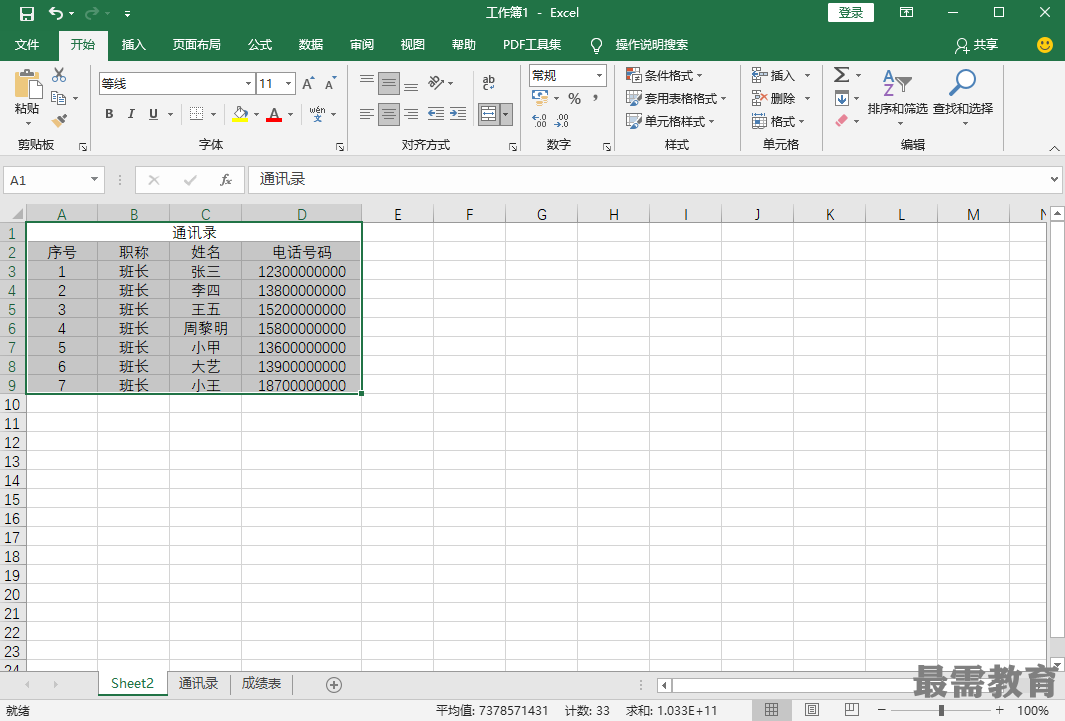Toggle middle vertical alignment

tap(389, 83)
